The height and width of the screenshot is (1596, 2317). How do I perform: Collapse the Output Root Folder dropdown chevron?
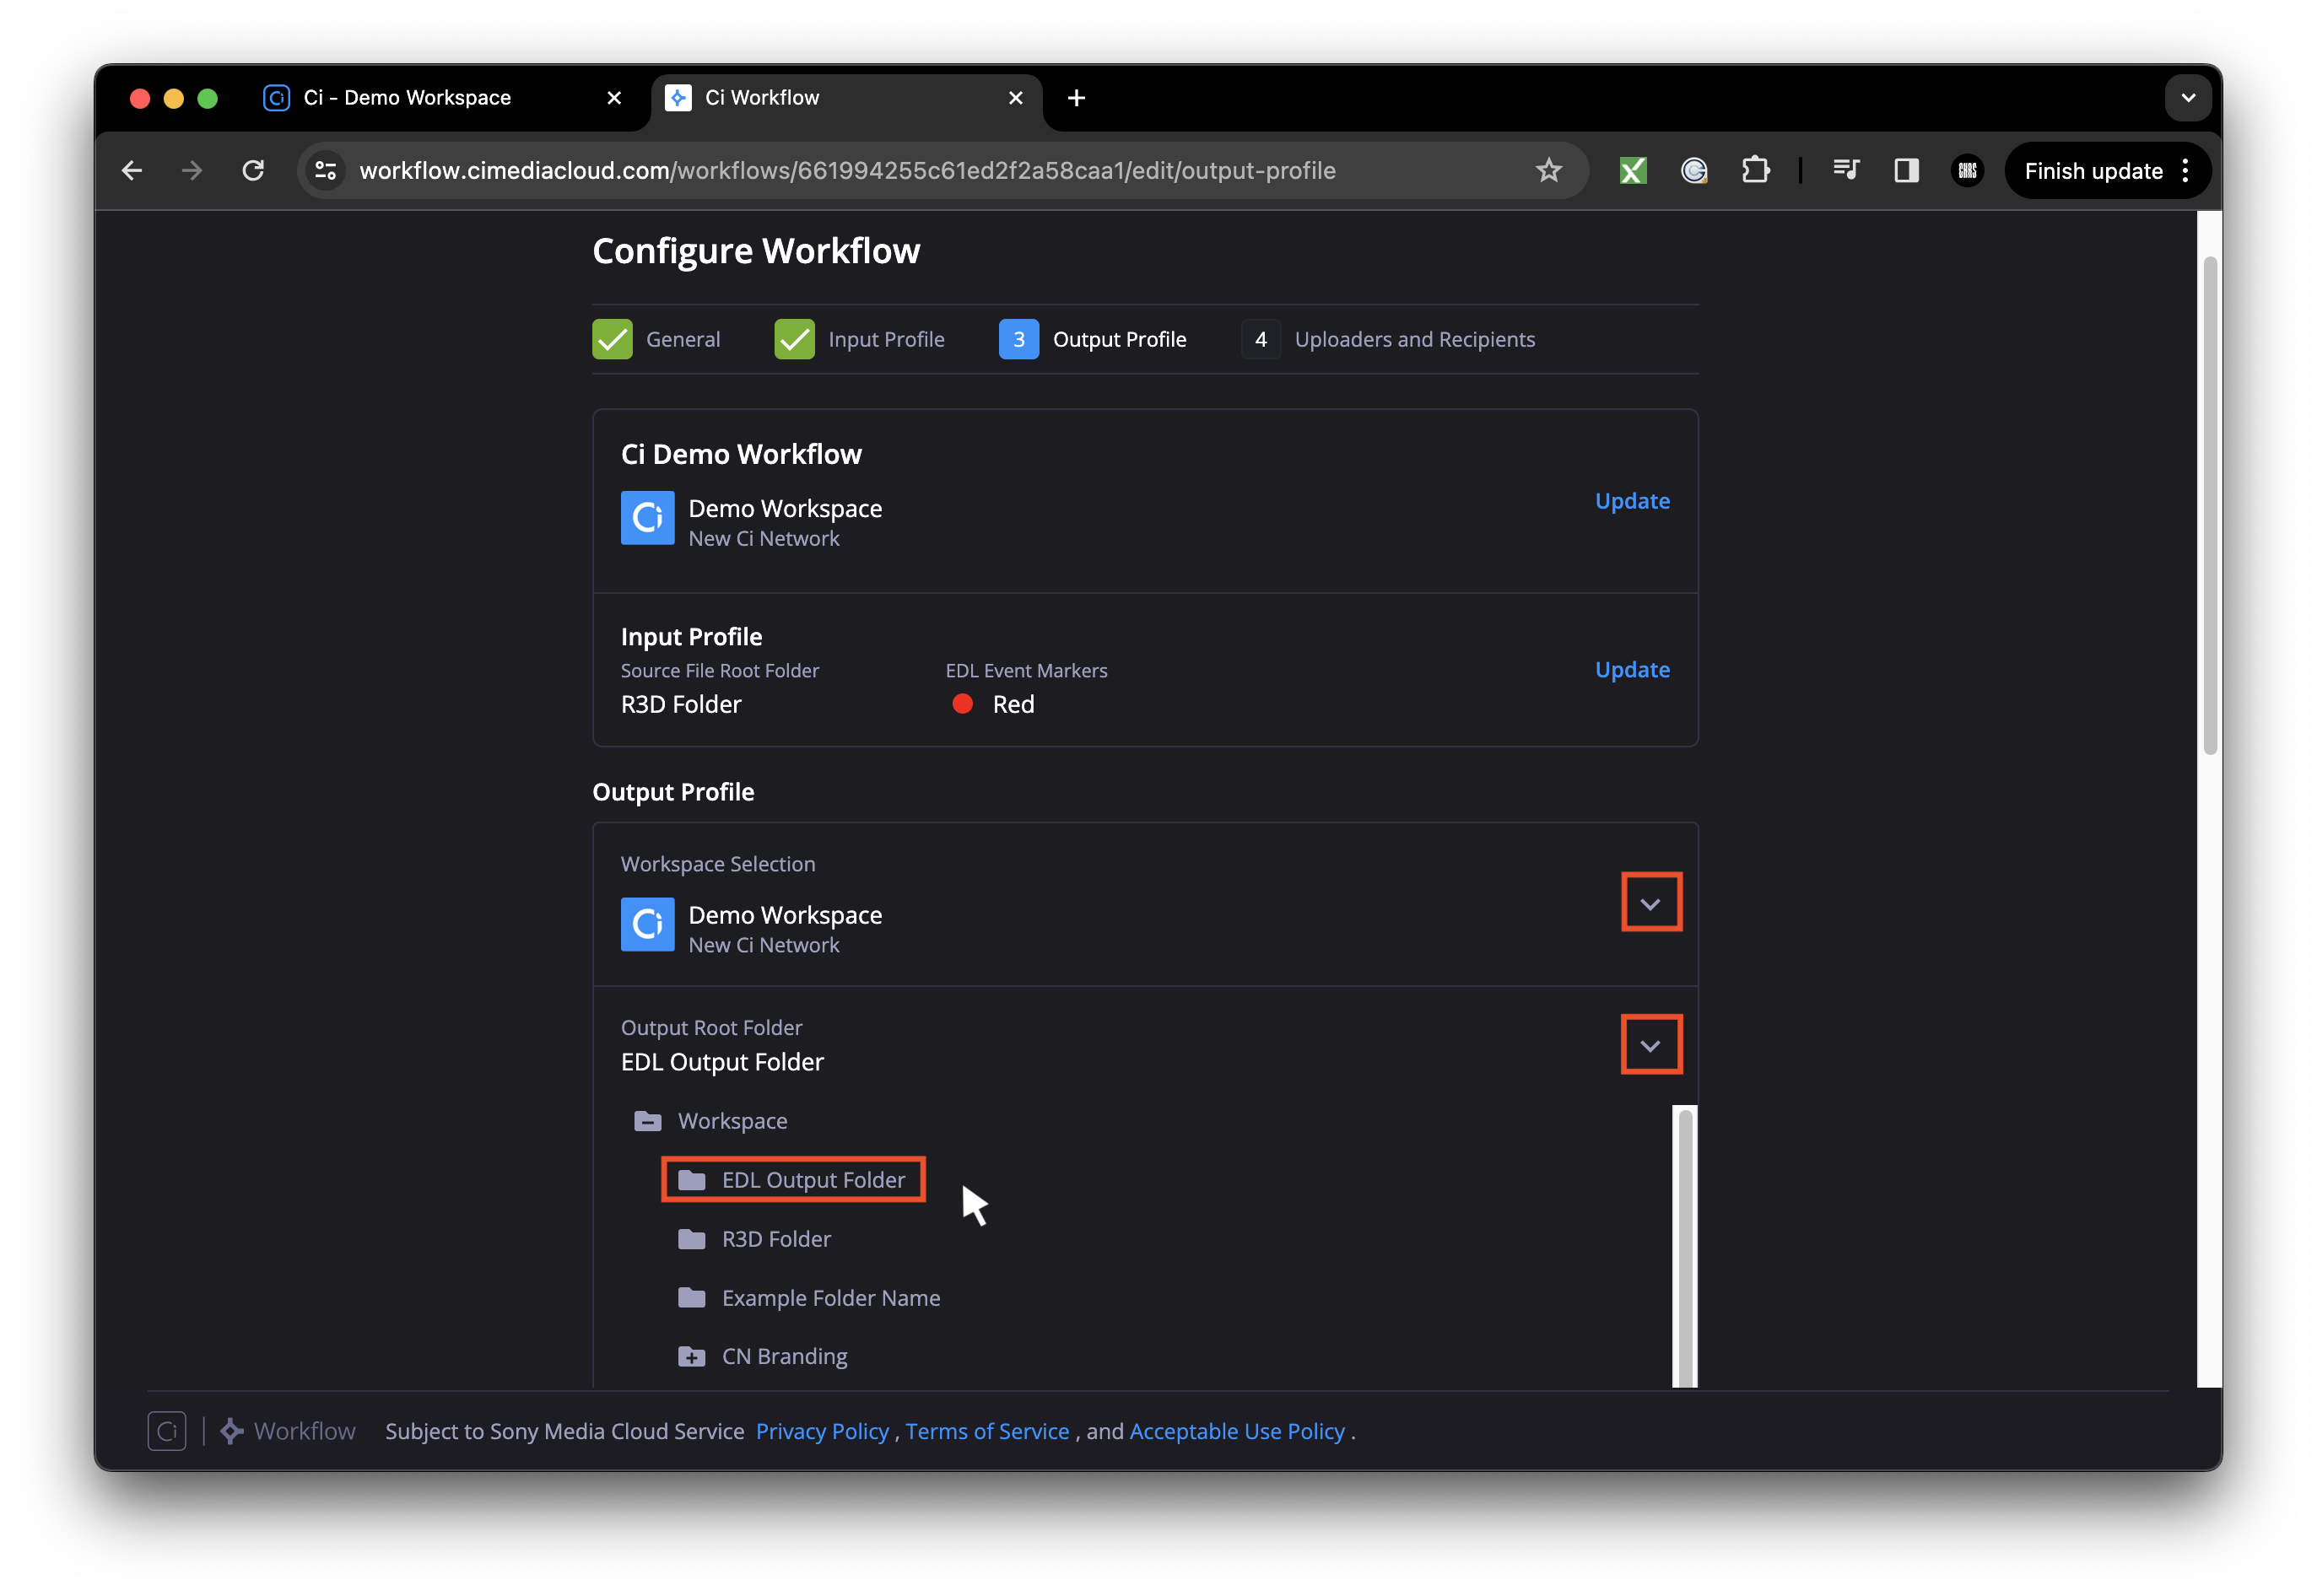point(1650,1045)
